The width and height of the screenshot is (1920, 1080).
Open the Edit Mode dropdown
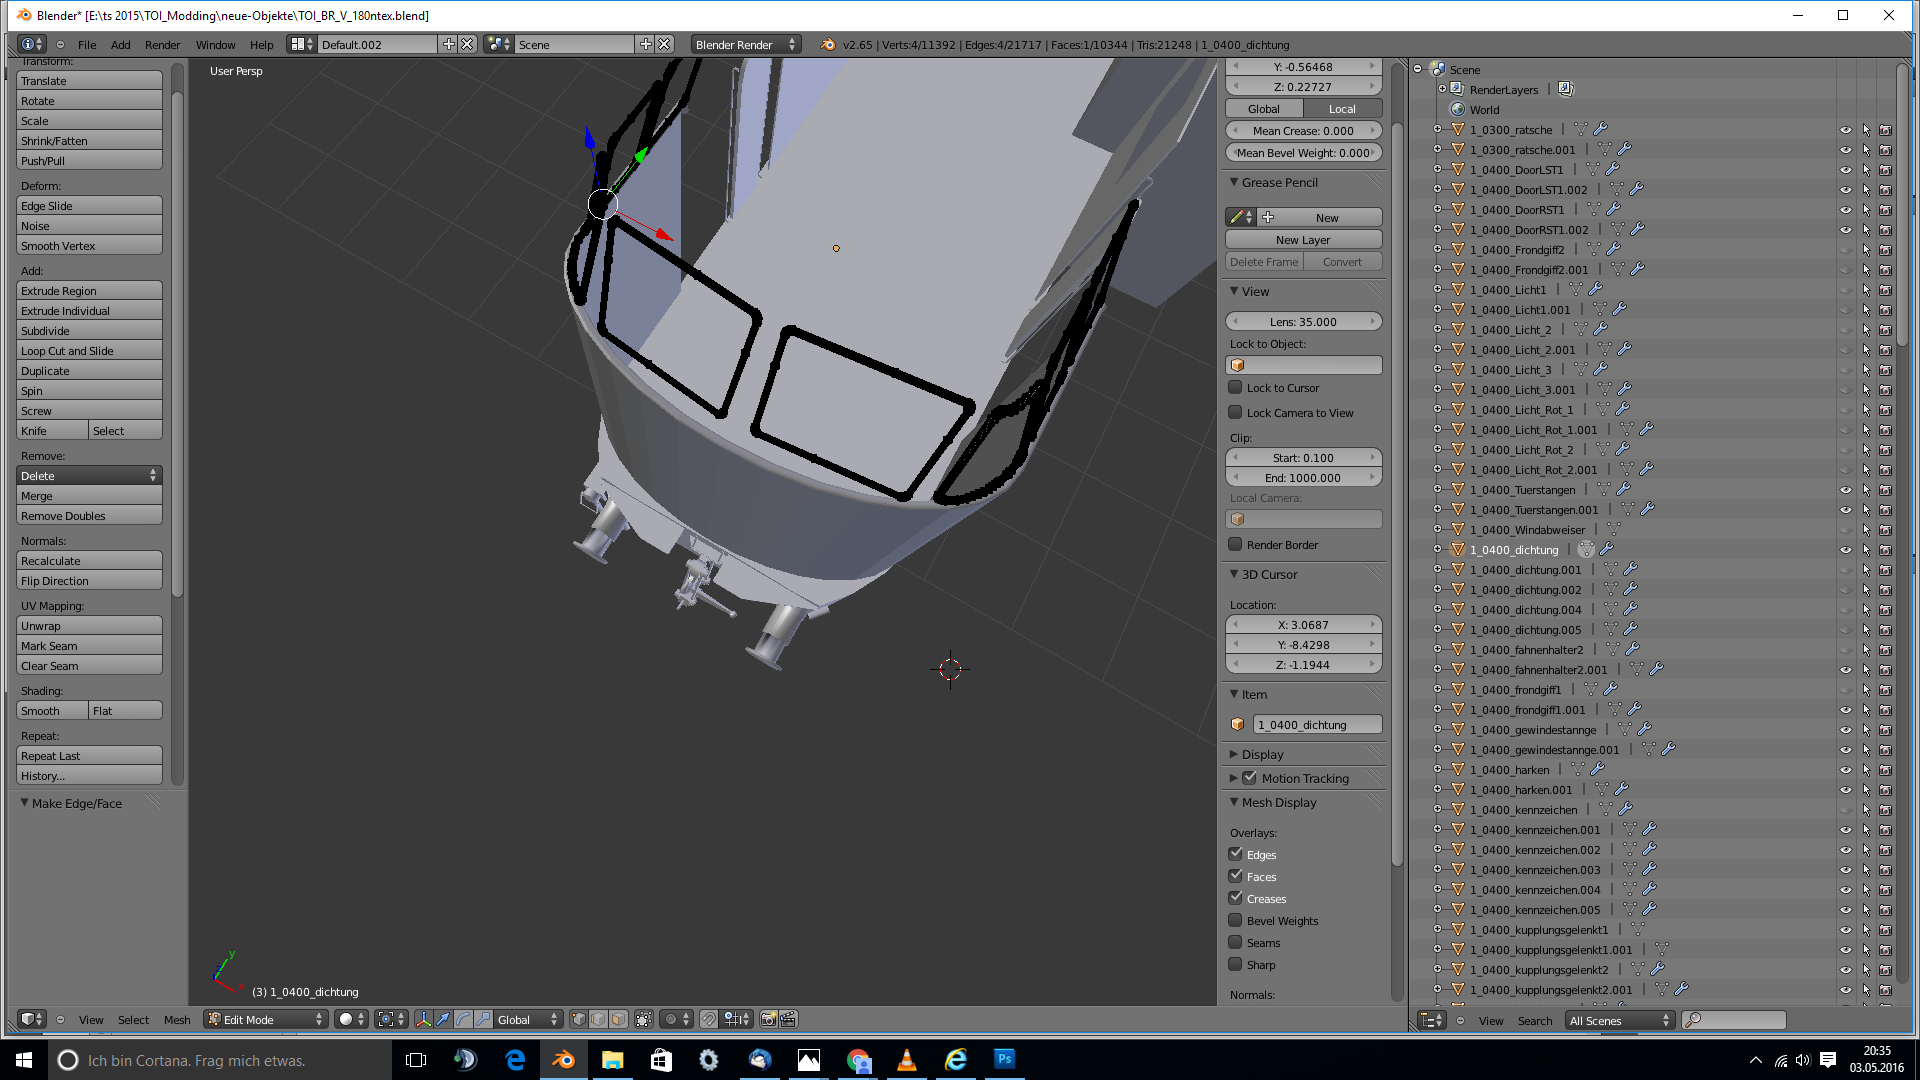266,1019
